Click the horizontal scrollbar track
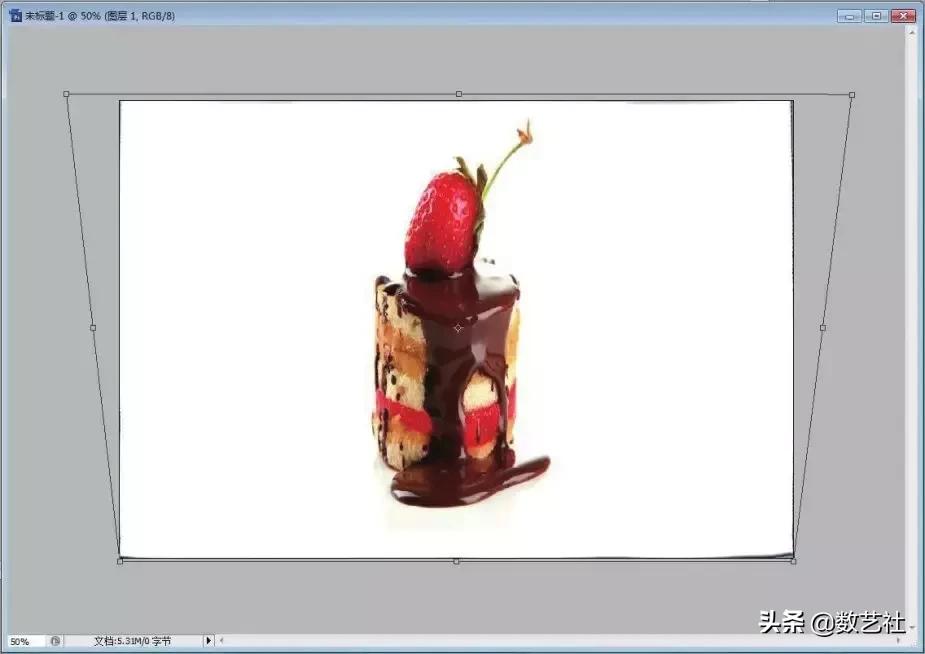This screenshot has height=654, width=925. pyautogui.click(x=560, y=640)
